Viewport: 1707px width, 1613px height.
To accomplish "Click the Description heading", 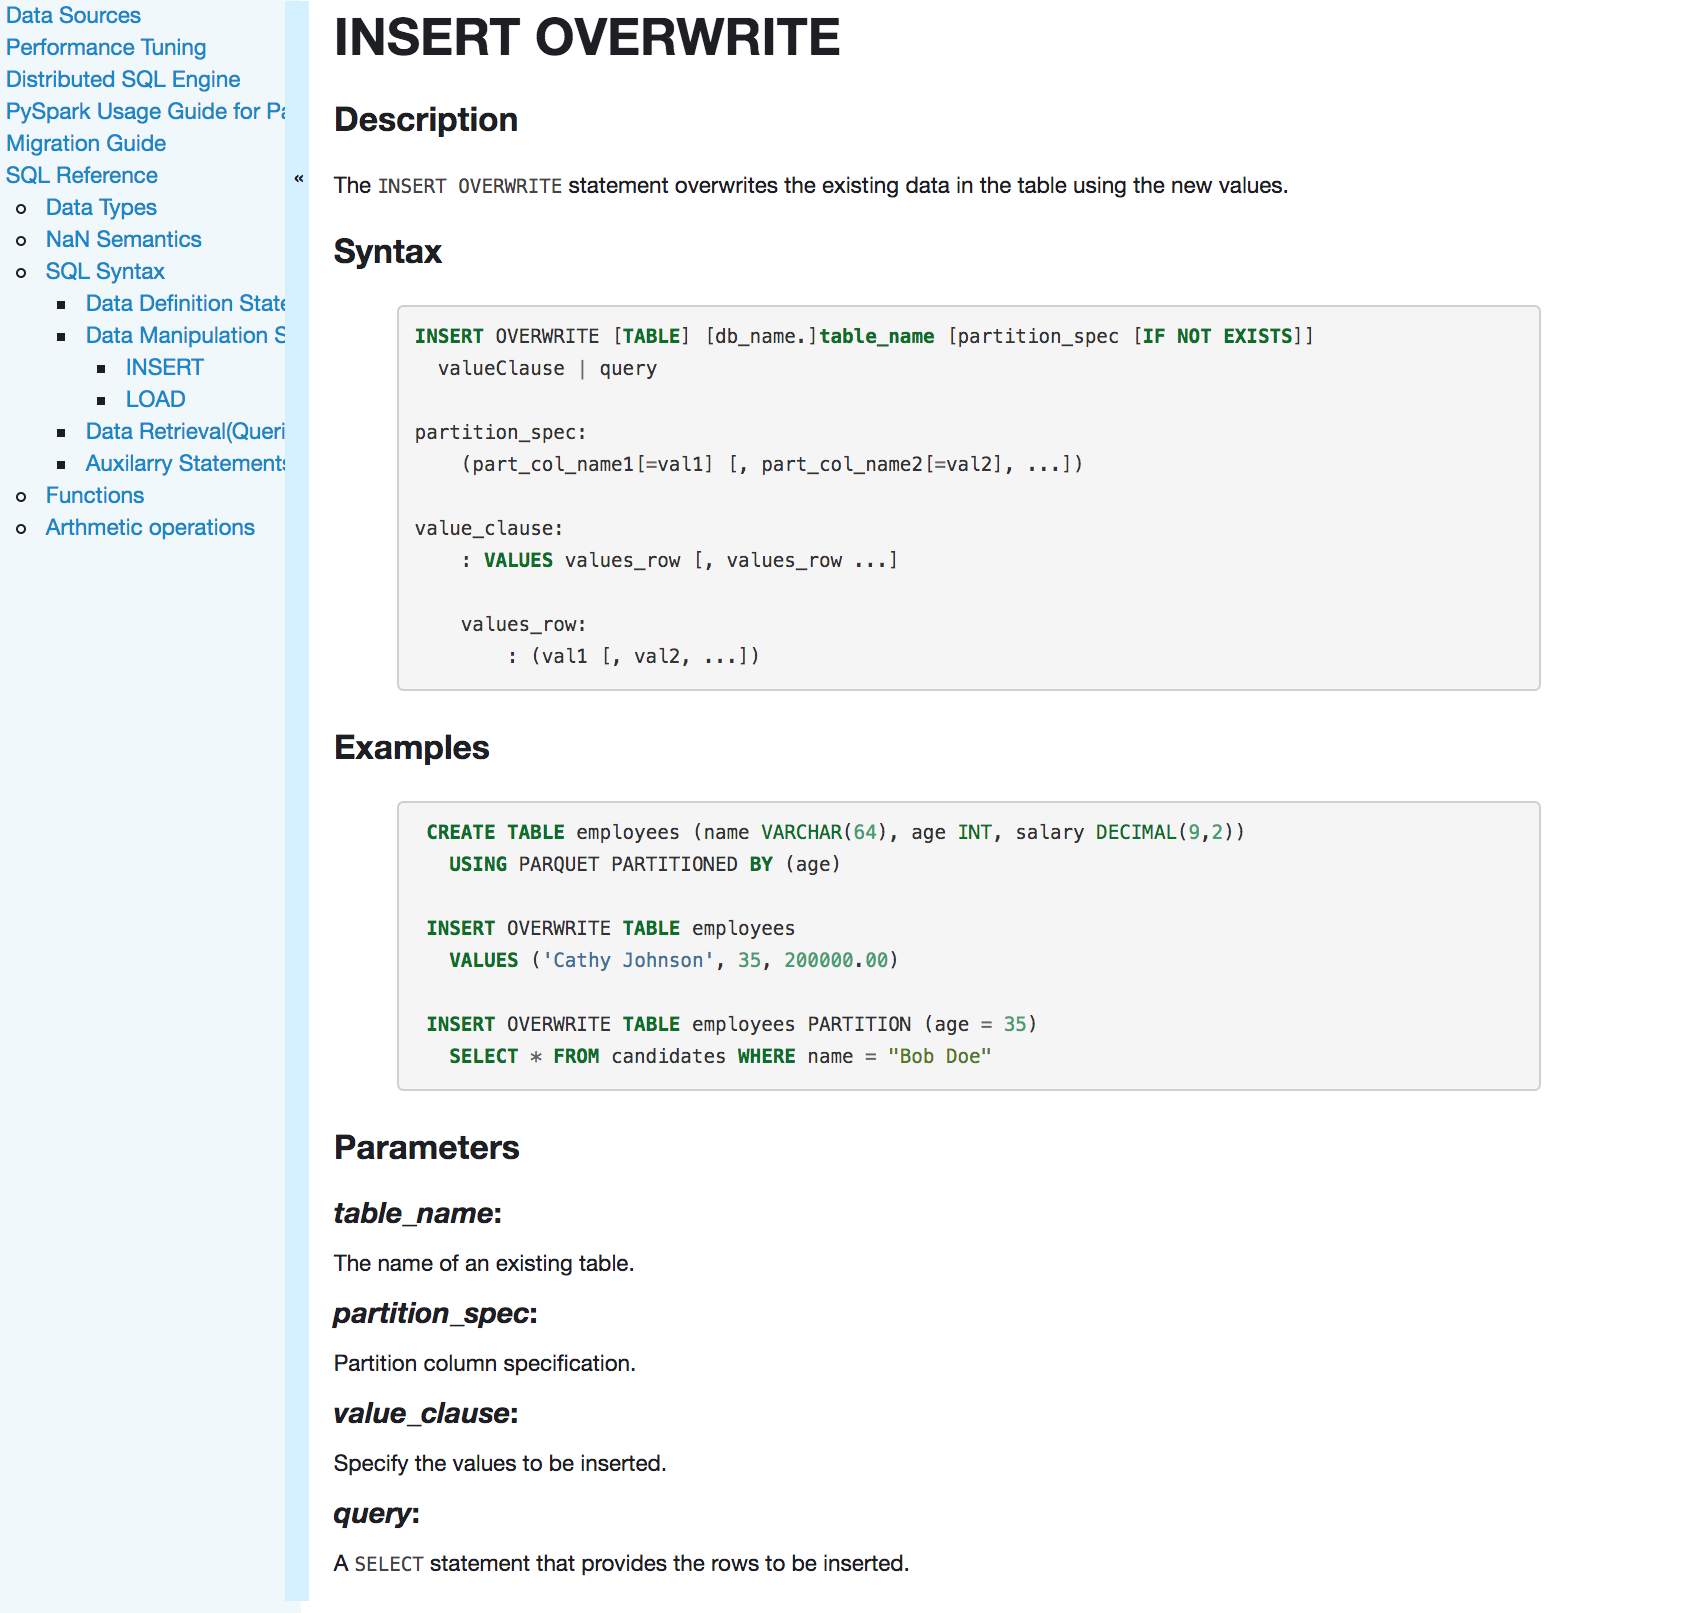I will coord(426,120).
